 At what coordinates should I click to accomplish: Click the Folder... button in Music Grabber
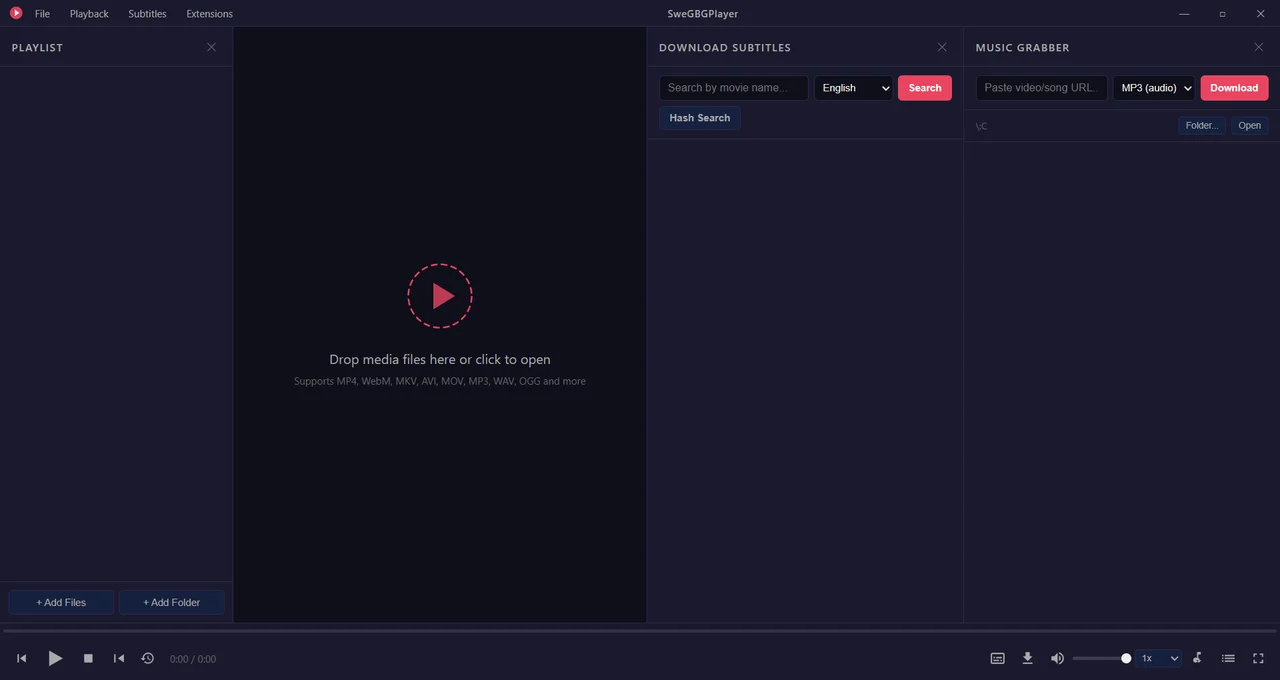click(x=1202, y=126)
